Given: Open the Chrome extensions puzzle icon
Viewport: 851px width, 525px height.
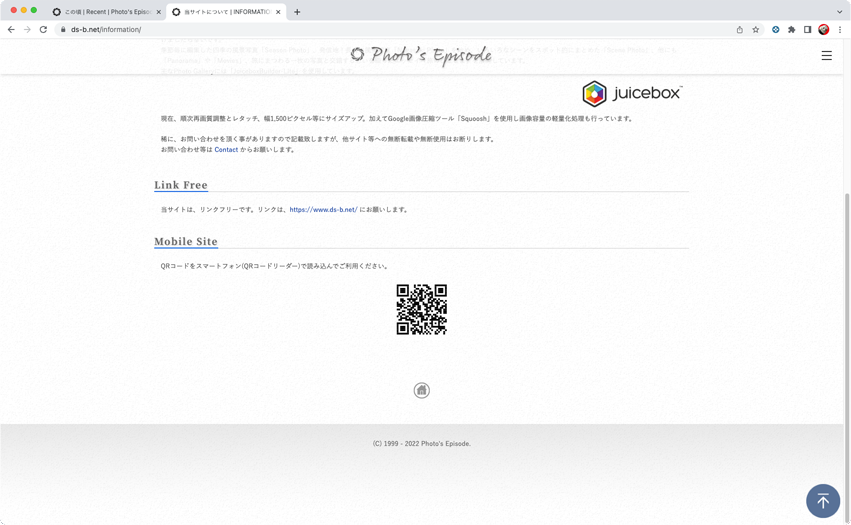Looking at the screenshot, I should click(x=791, y=30).
